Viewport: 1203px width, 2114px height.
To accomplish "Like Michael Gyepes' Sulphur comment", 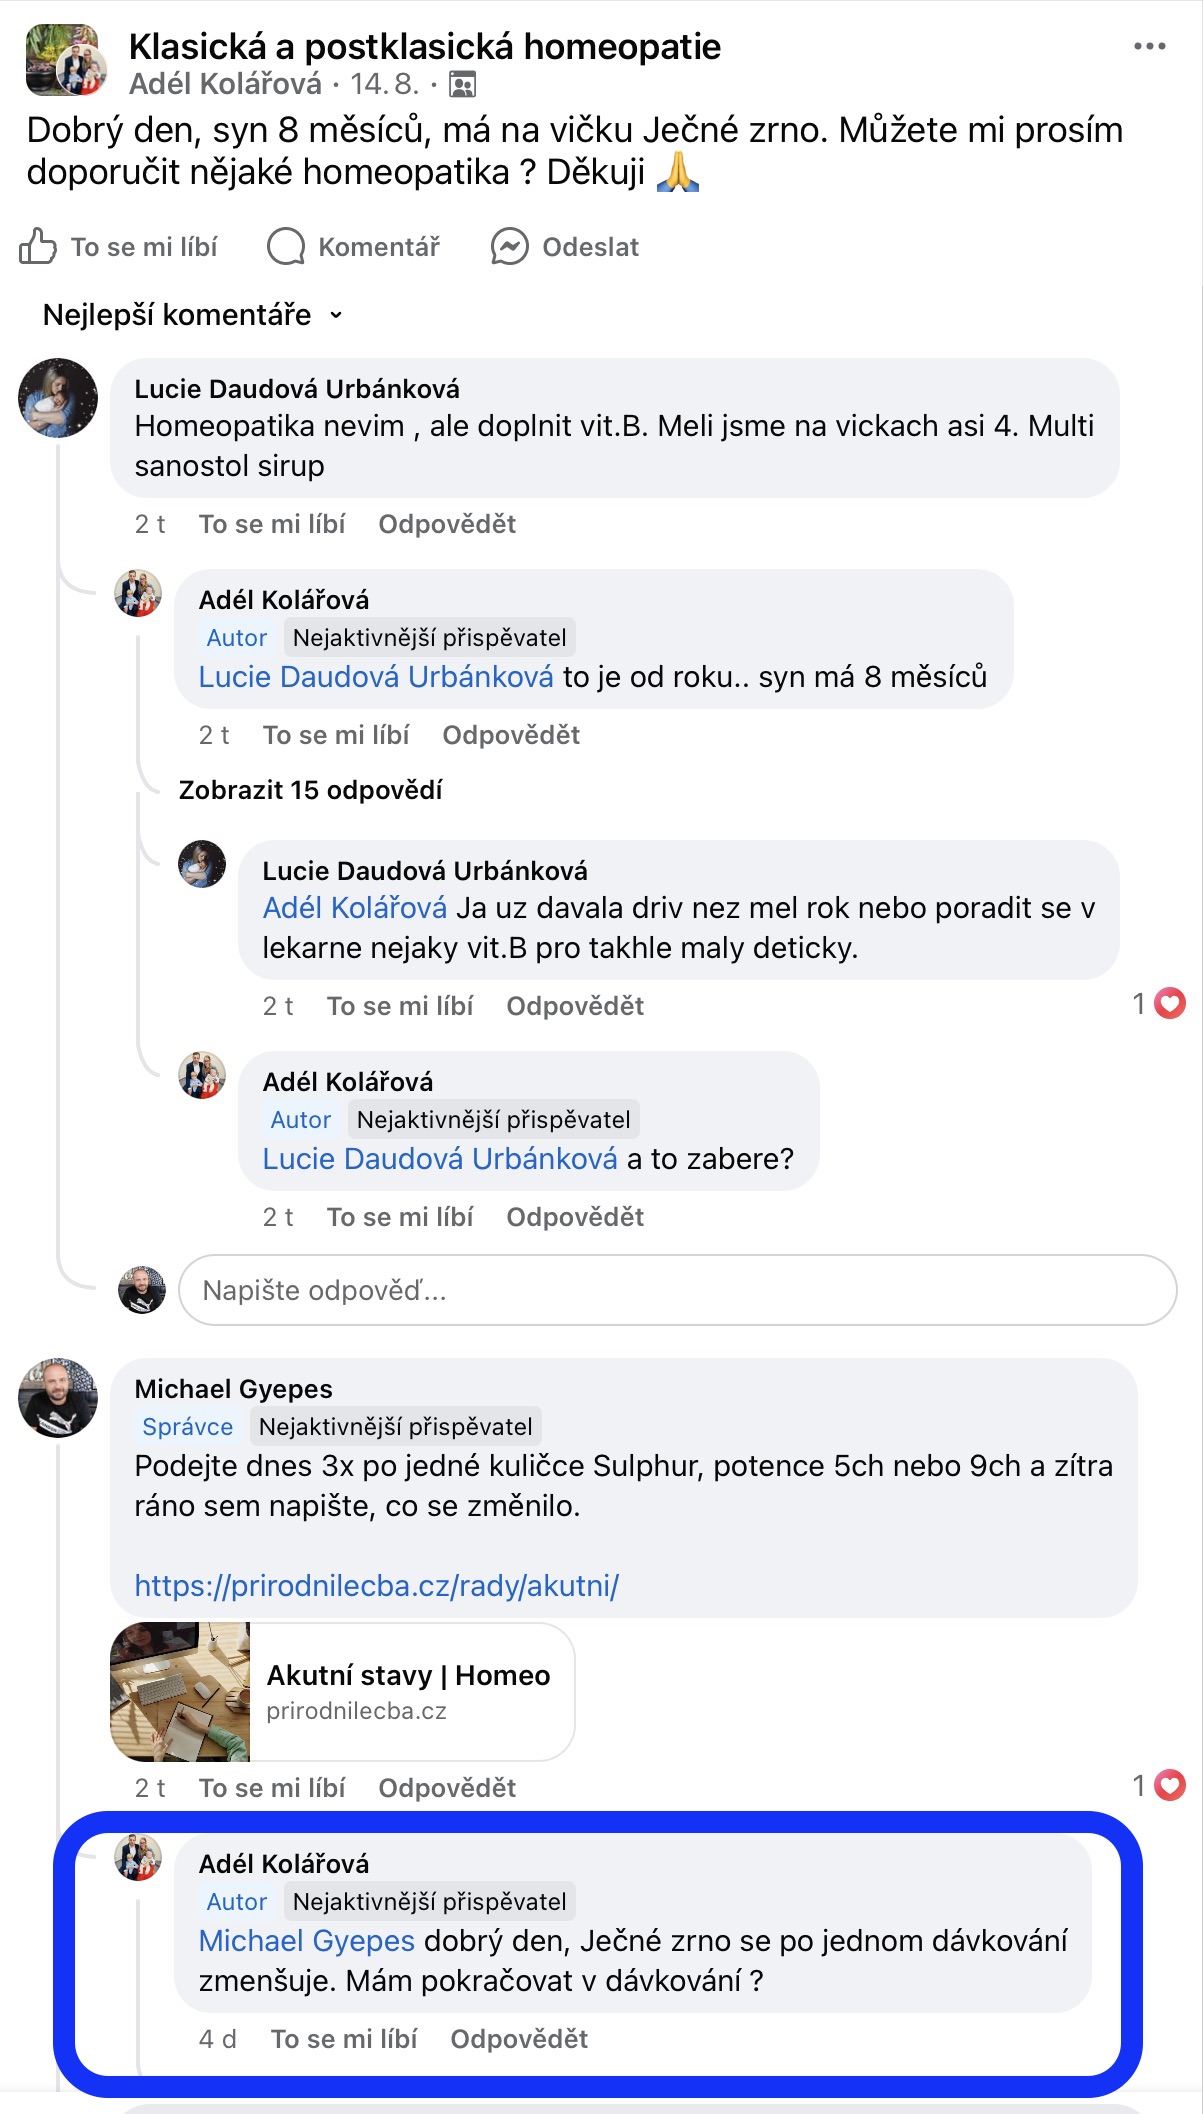I will coord(272,1788).
